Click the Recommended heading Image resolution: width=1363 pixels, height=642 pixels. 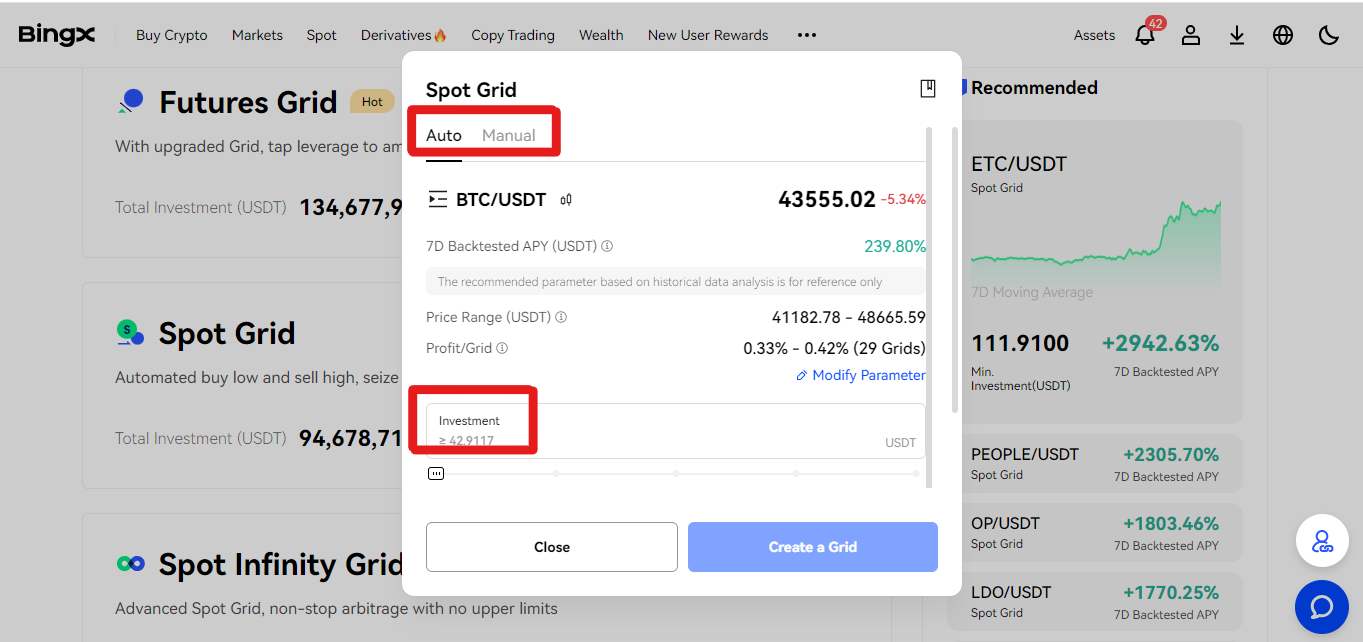click(x=1034, y=88)
